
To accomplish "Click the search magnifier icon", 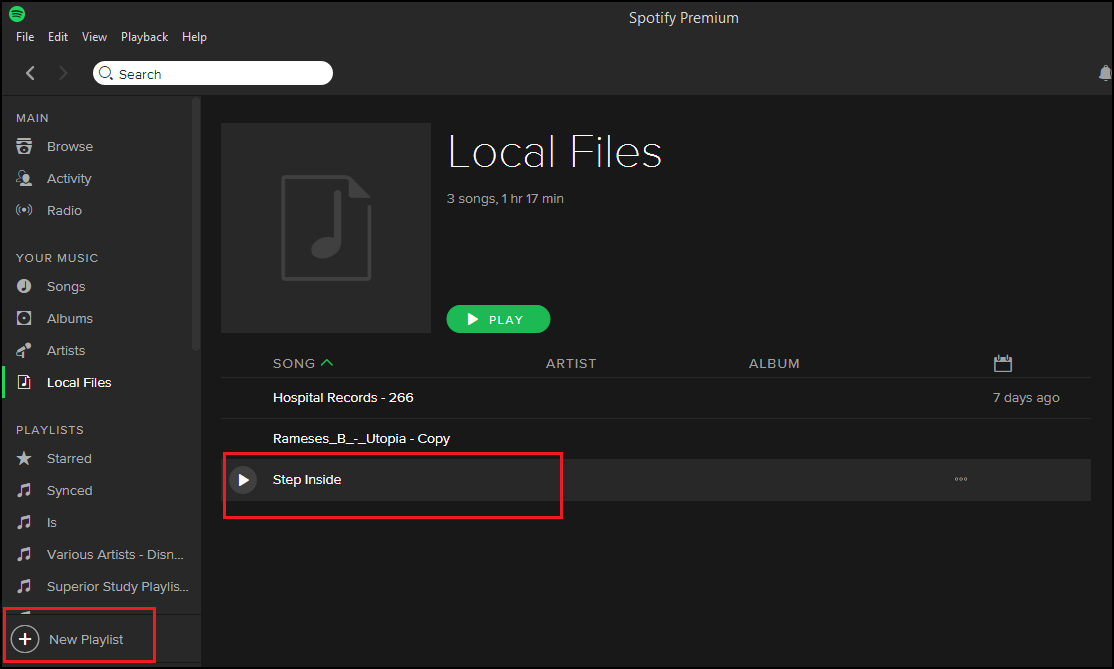I will click(106, 73).
